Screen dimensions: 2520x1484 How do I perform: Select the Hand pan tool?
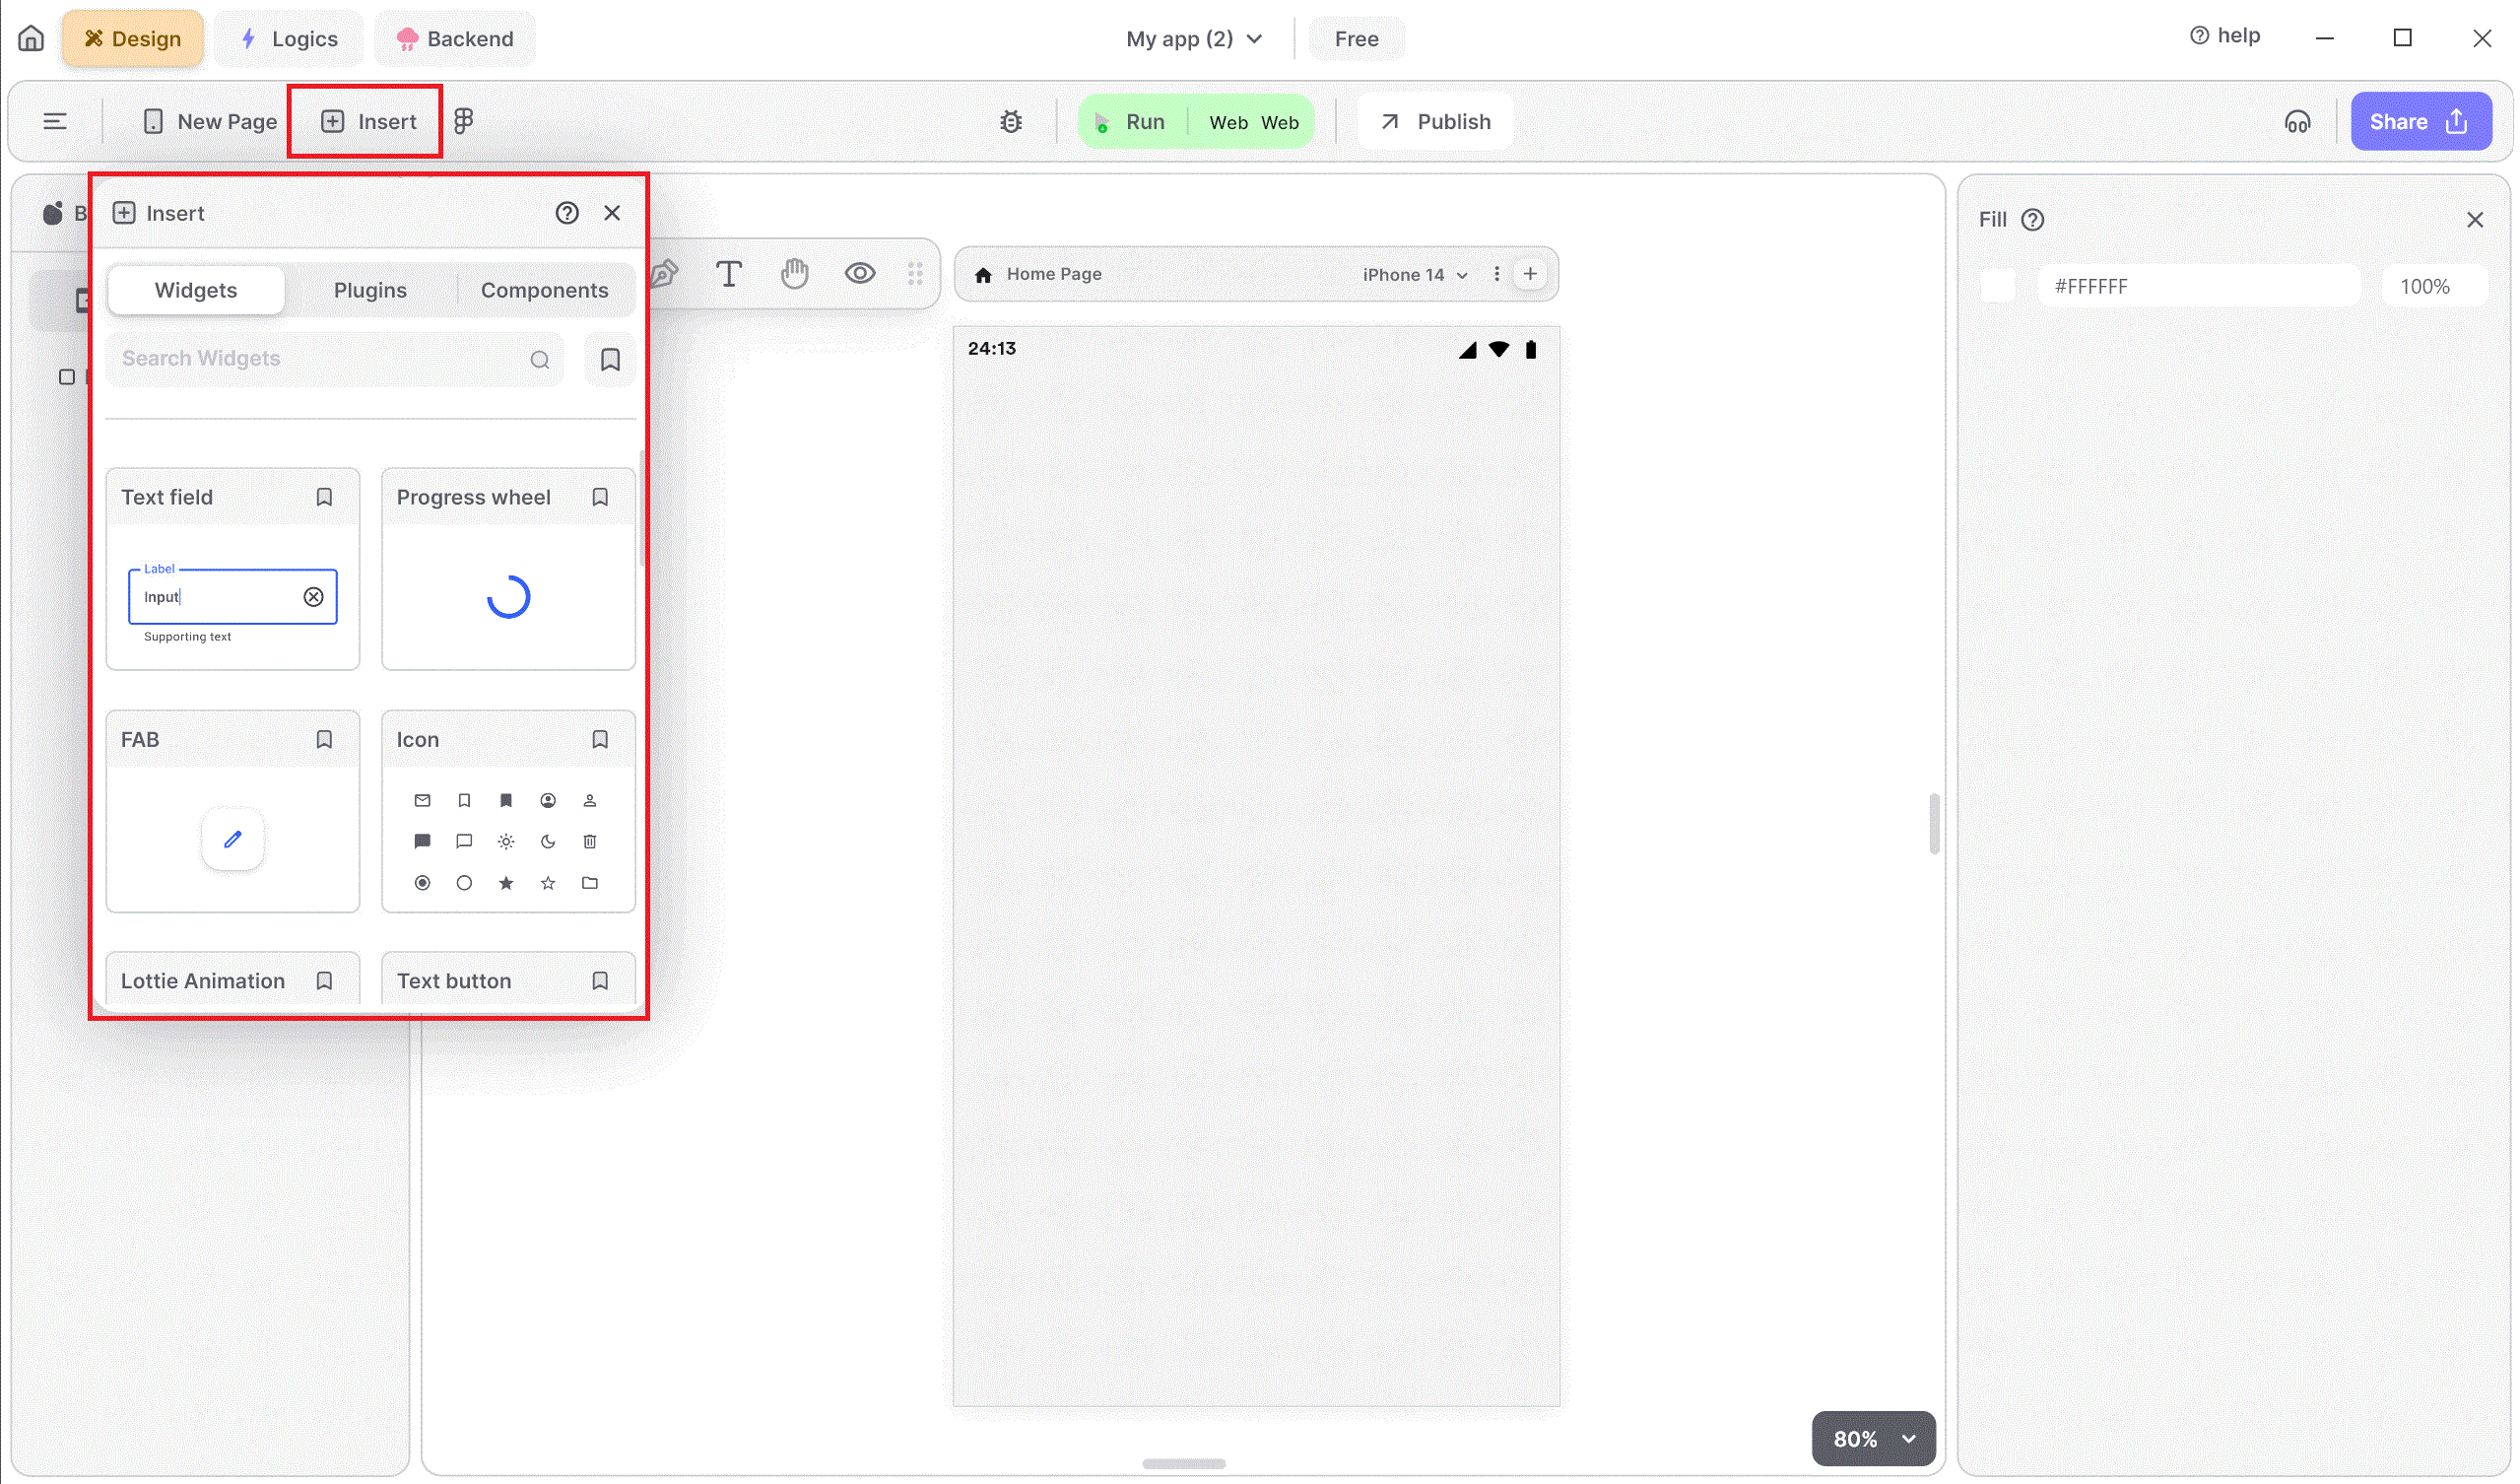[x=794, y=273]
